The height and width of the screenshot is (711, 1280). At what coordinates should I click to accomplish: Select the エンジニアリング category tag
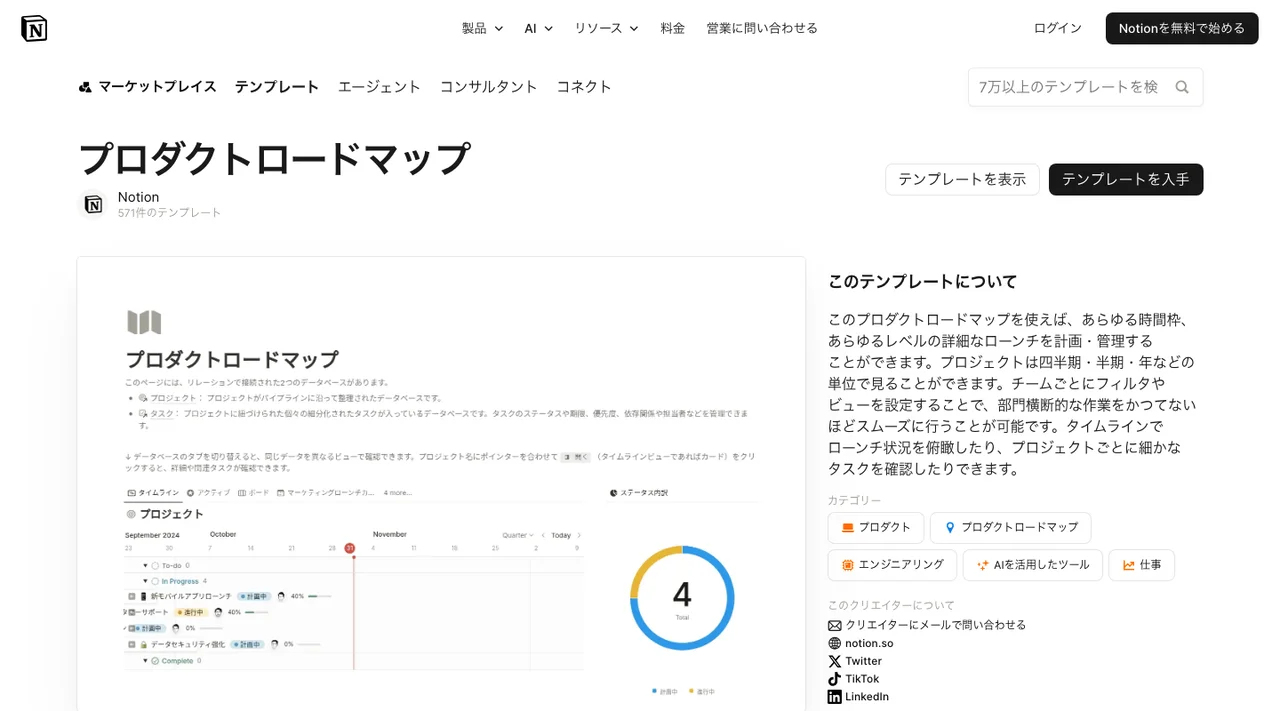pyautogui.click(x=892, y=565)
